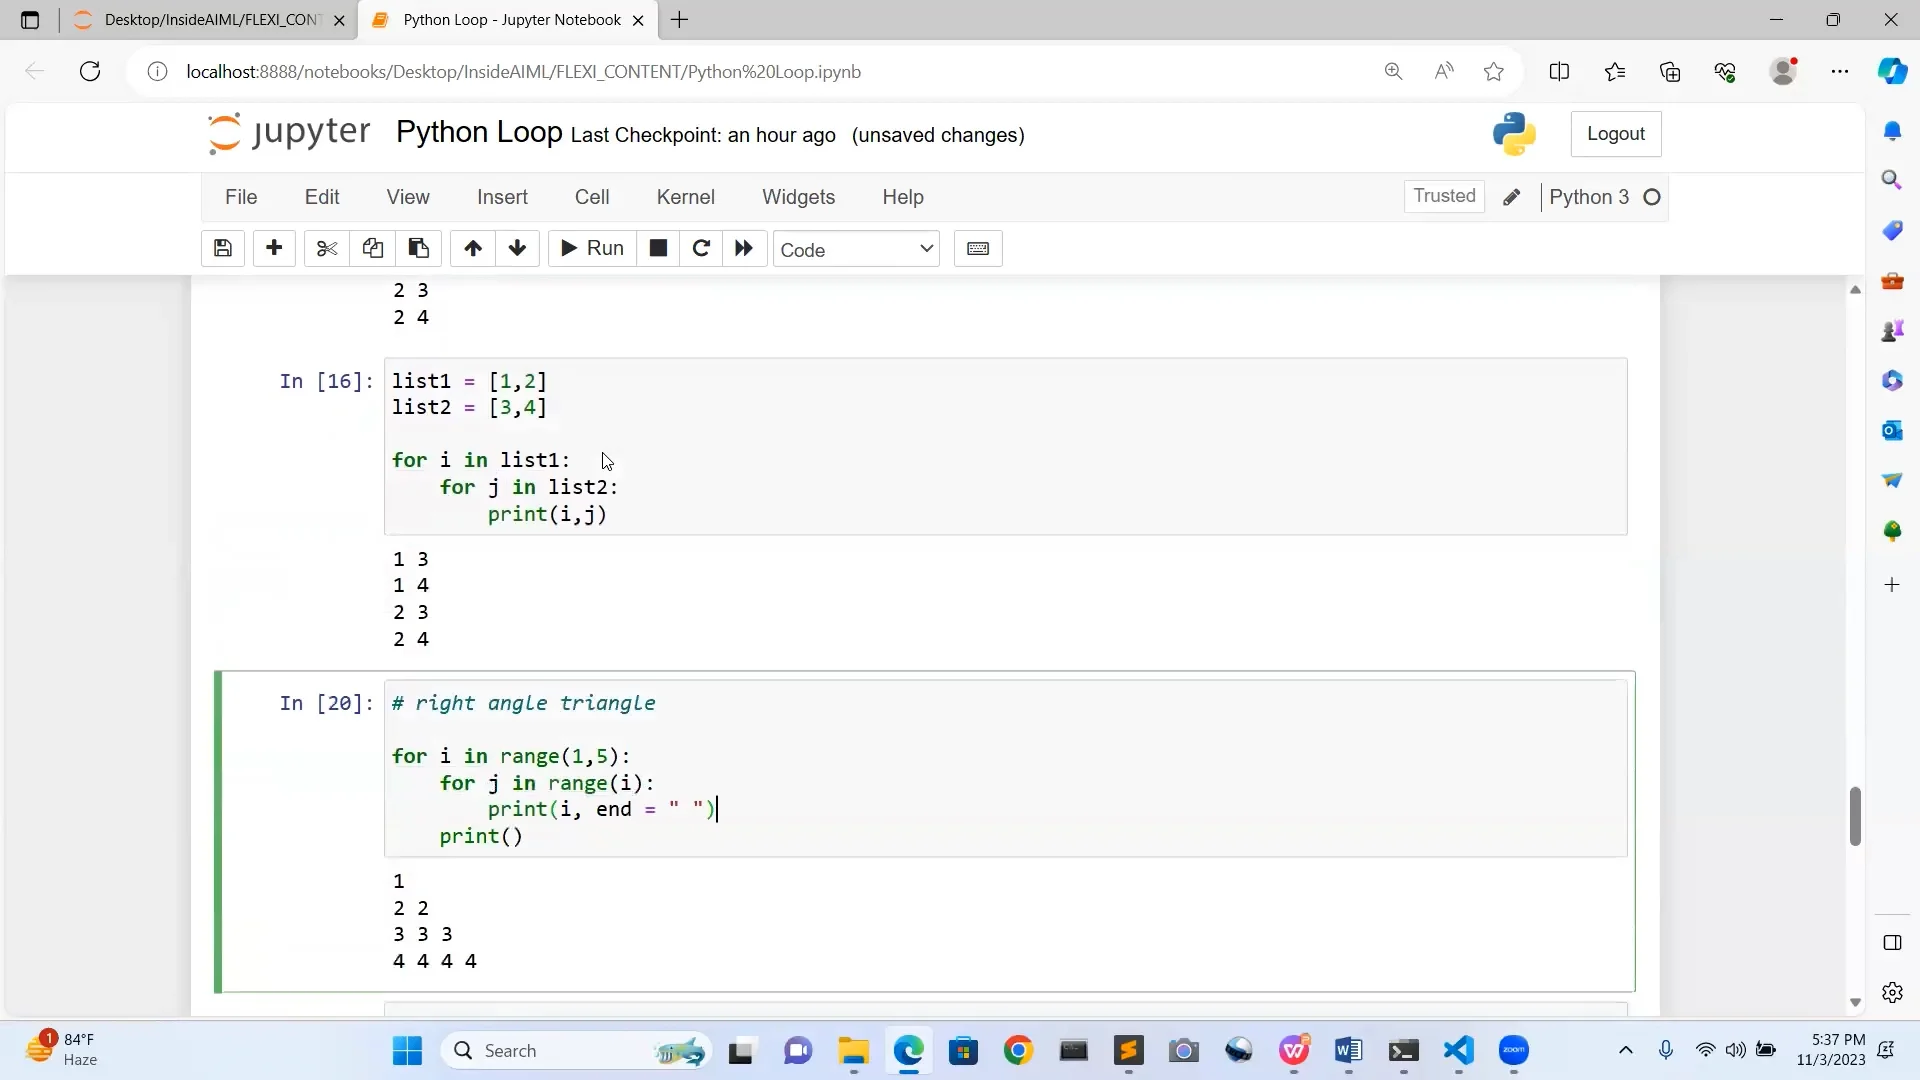Switch to Desktop/InsideAIML browser tab
Screen dimensions: 1920x1080
pos(210,20)
